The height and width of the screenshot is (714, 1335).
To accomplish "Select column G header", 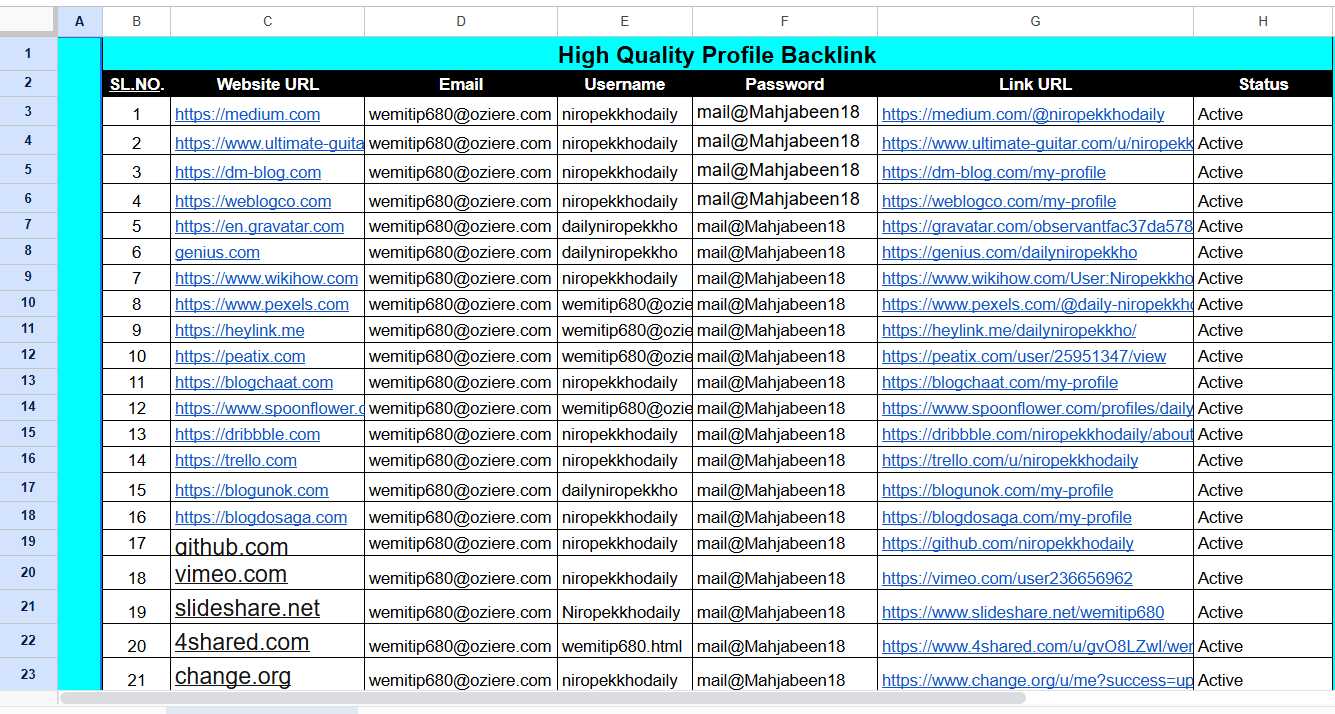I will (x=1035, y=21).
